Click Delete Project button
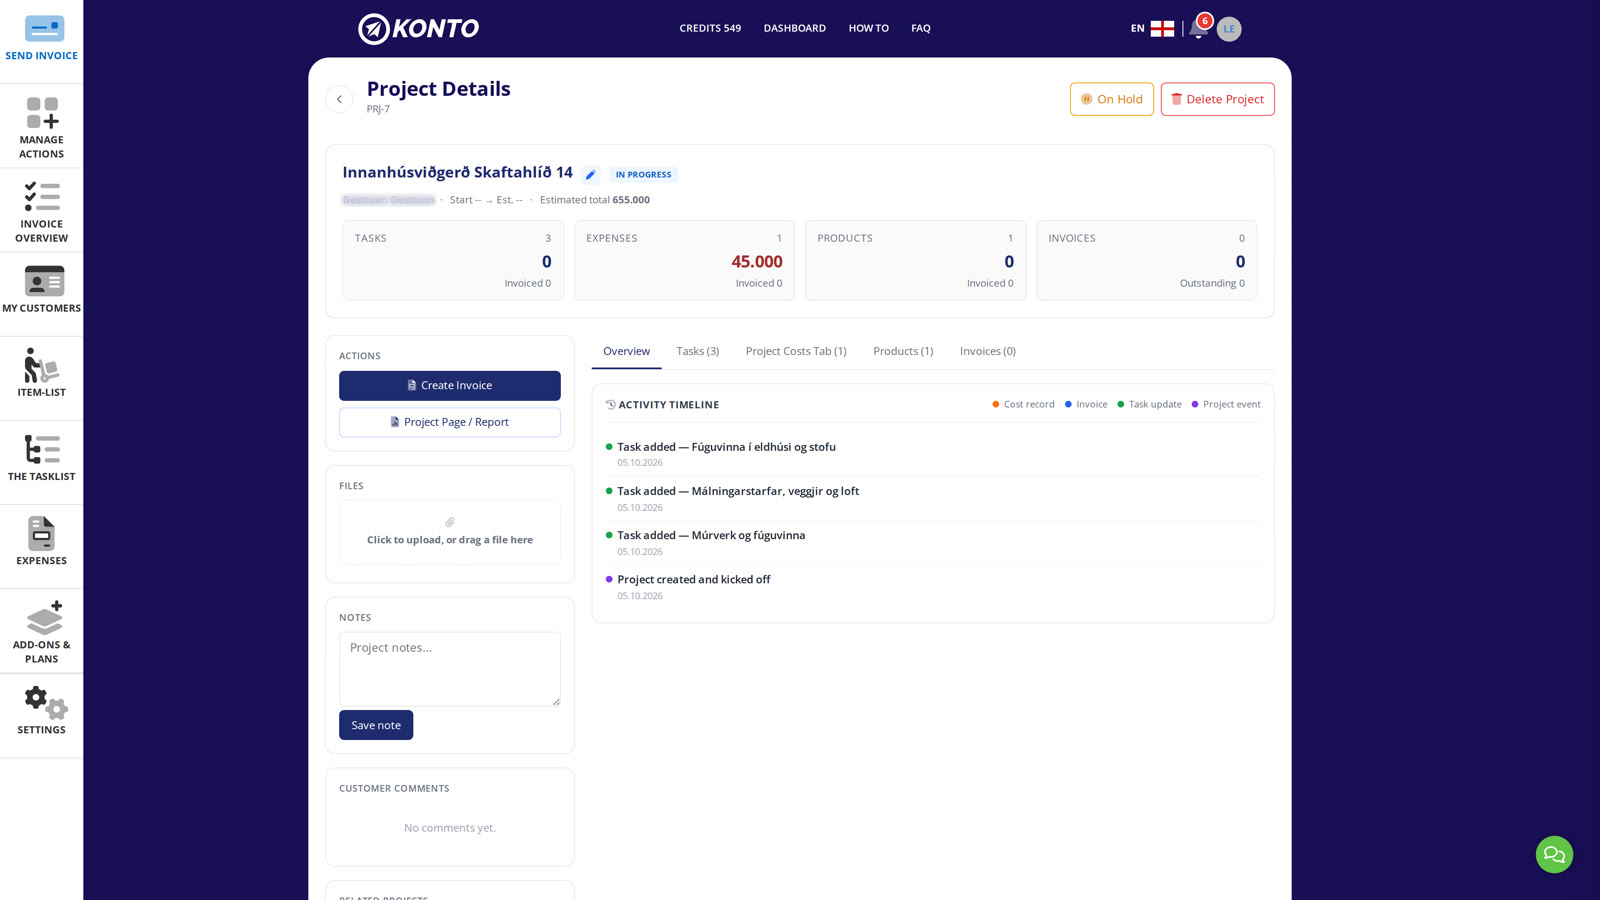 [1217, 99]
